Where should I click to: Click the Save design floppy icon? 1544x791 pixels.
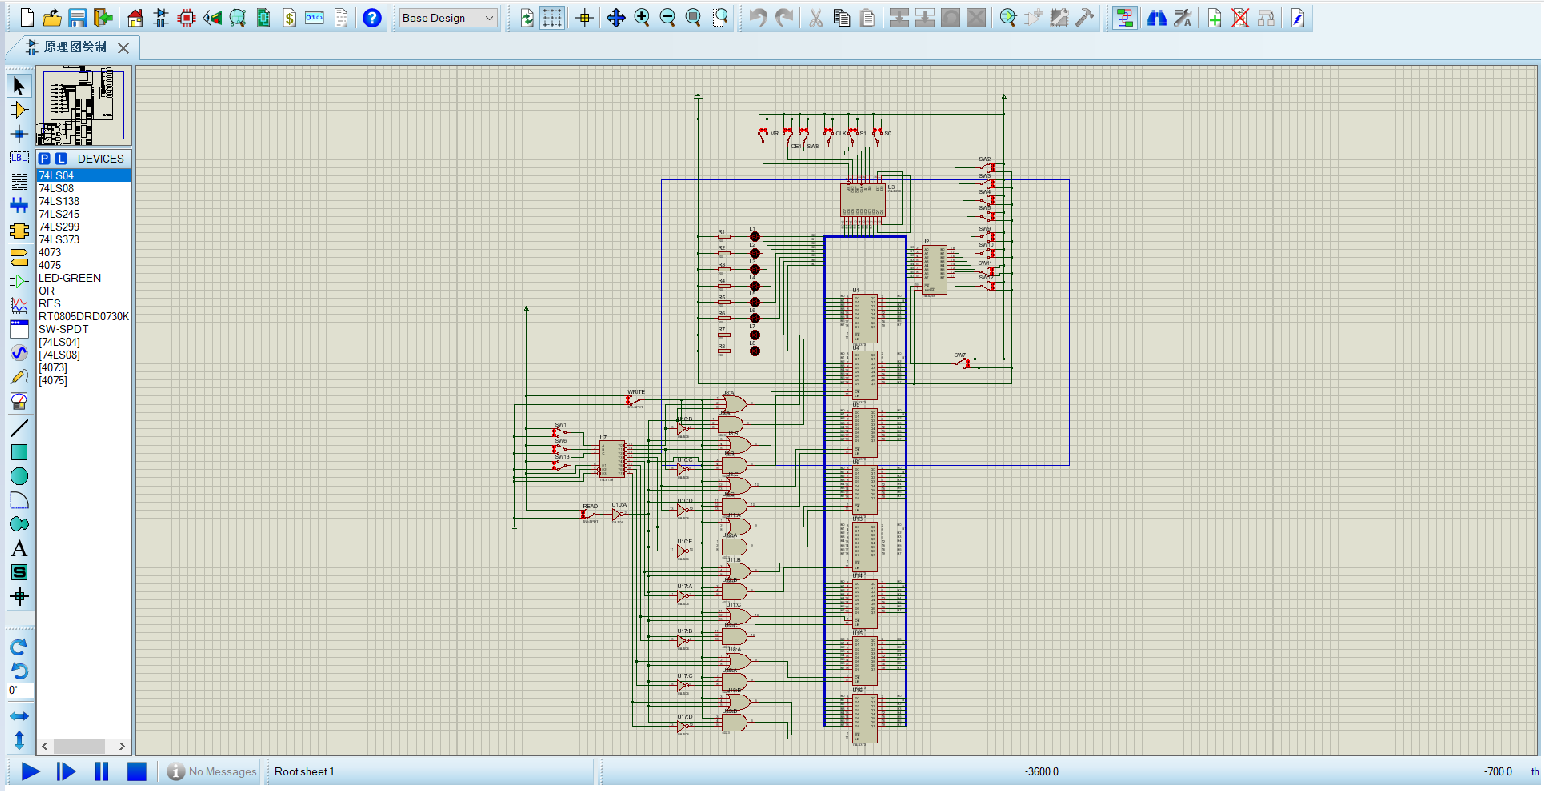(x=77, y=18)
